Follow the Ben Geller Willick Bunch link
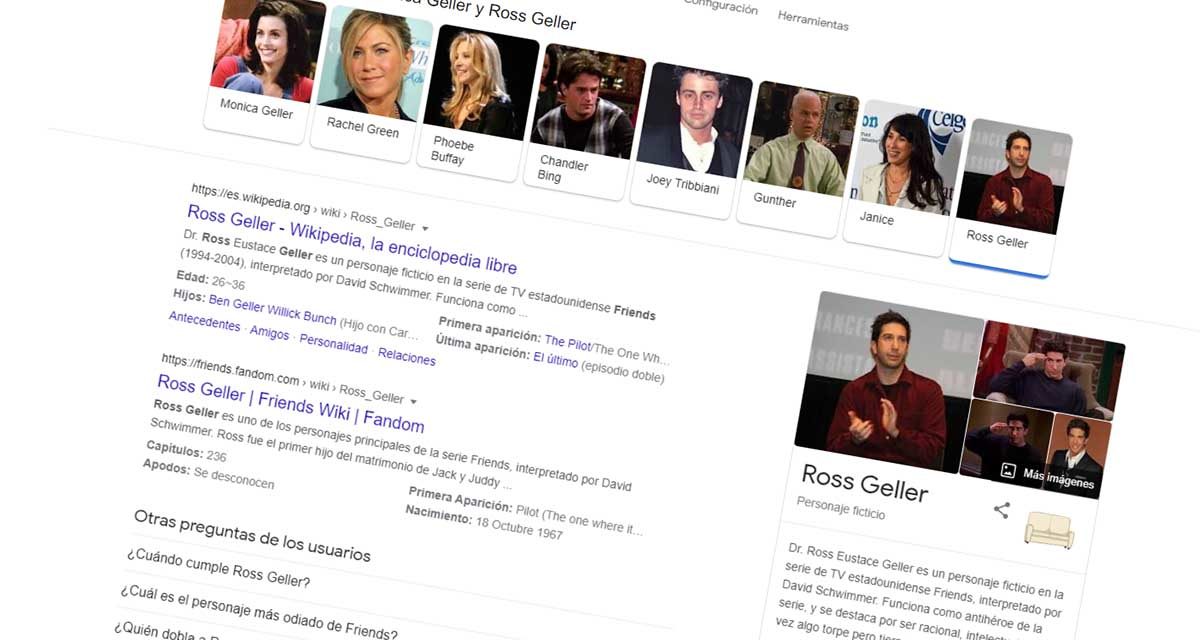 (272, 310)
